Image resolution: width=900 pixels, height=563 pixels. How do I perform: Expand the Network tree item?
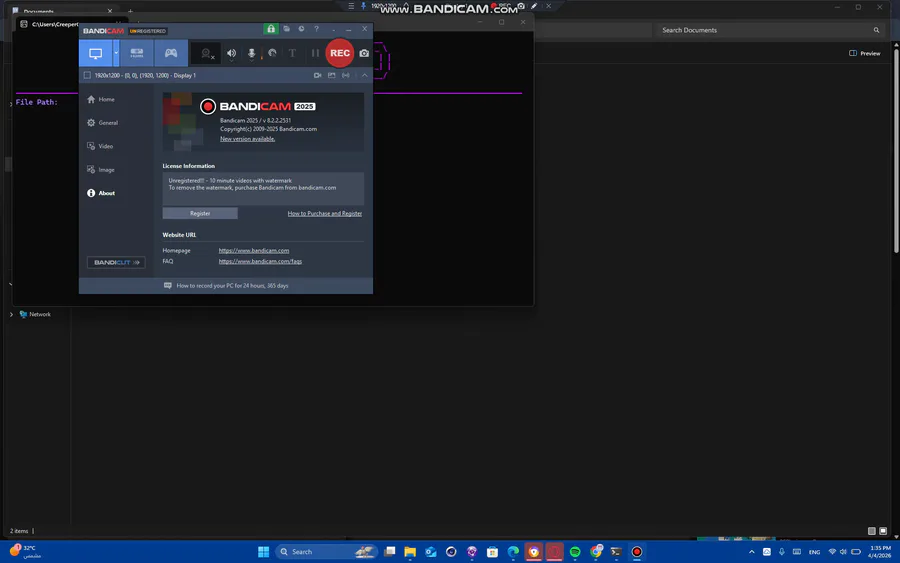click(x=11, y=314)
